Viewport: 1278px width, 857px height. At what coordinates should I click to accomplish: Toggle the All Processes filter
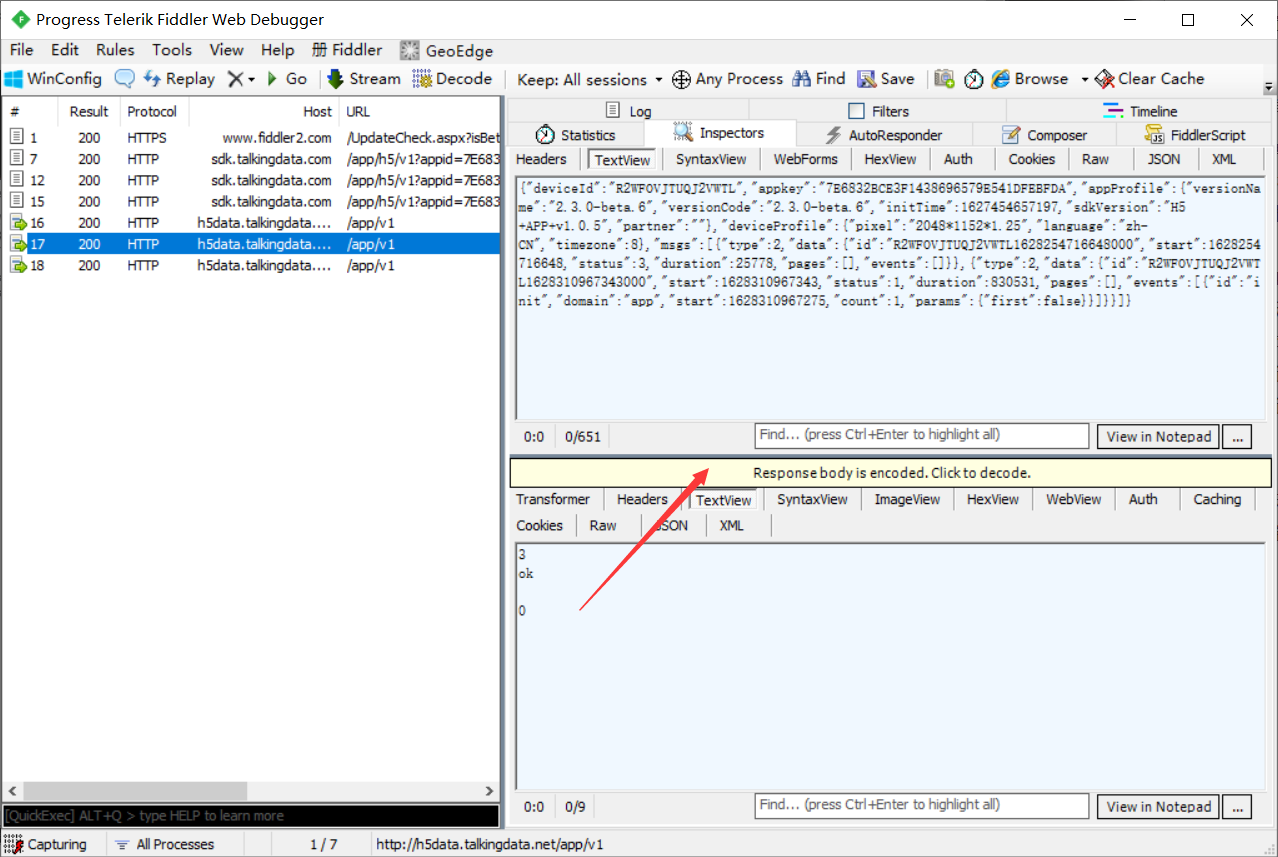click(x=164, y=844)
